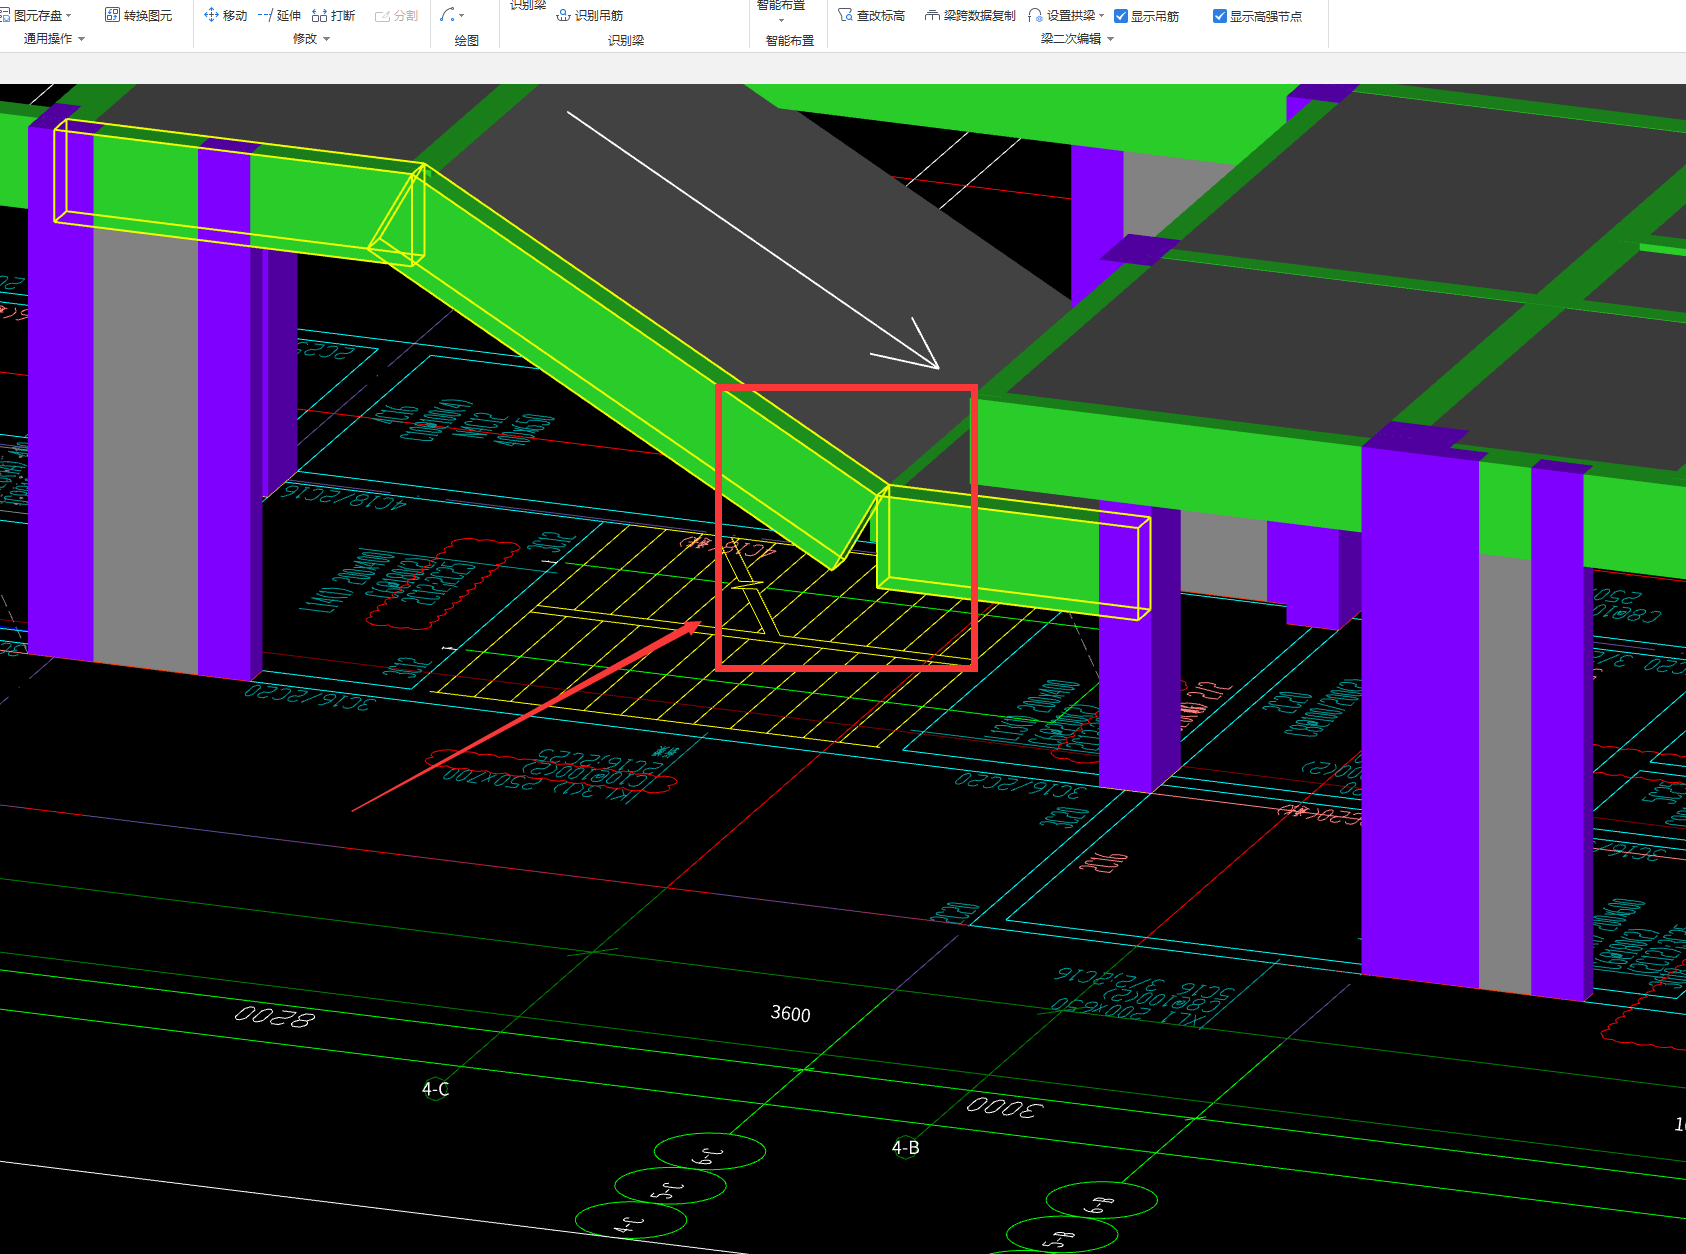Choose the 打断 (break) tool

click(333, 15)
